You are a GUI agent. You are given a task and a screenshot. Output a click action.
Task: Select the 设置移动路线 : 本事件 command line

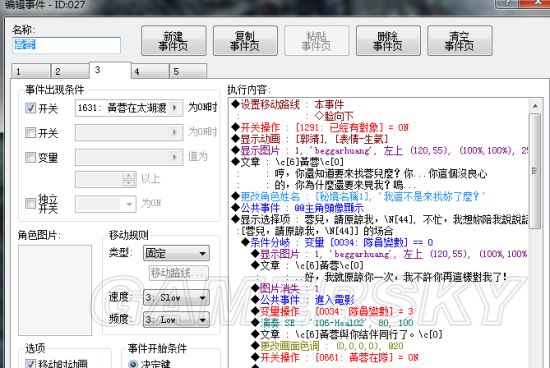[x=288, y=104]
